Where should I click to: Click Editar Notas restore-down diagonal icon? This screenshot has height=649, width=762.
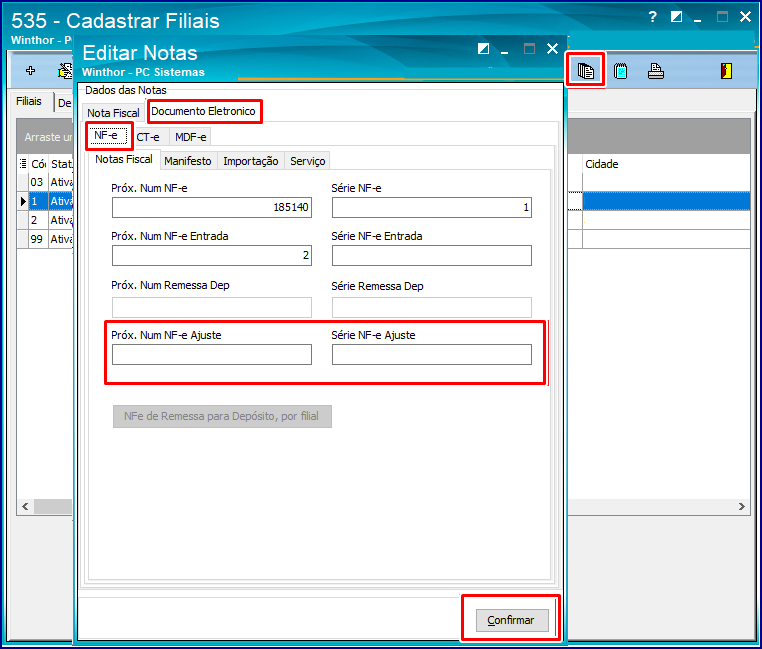tap(483, 49)
